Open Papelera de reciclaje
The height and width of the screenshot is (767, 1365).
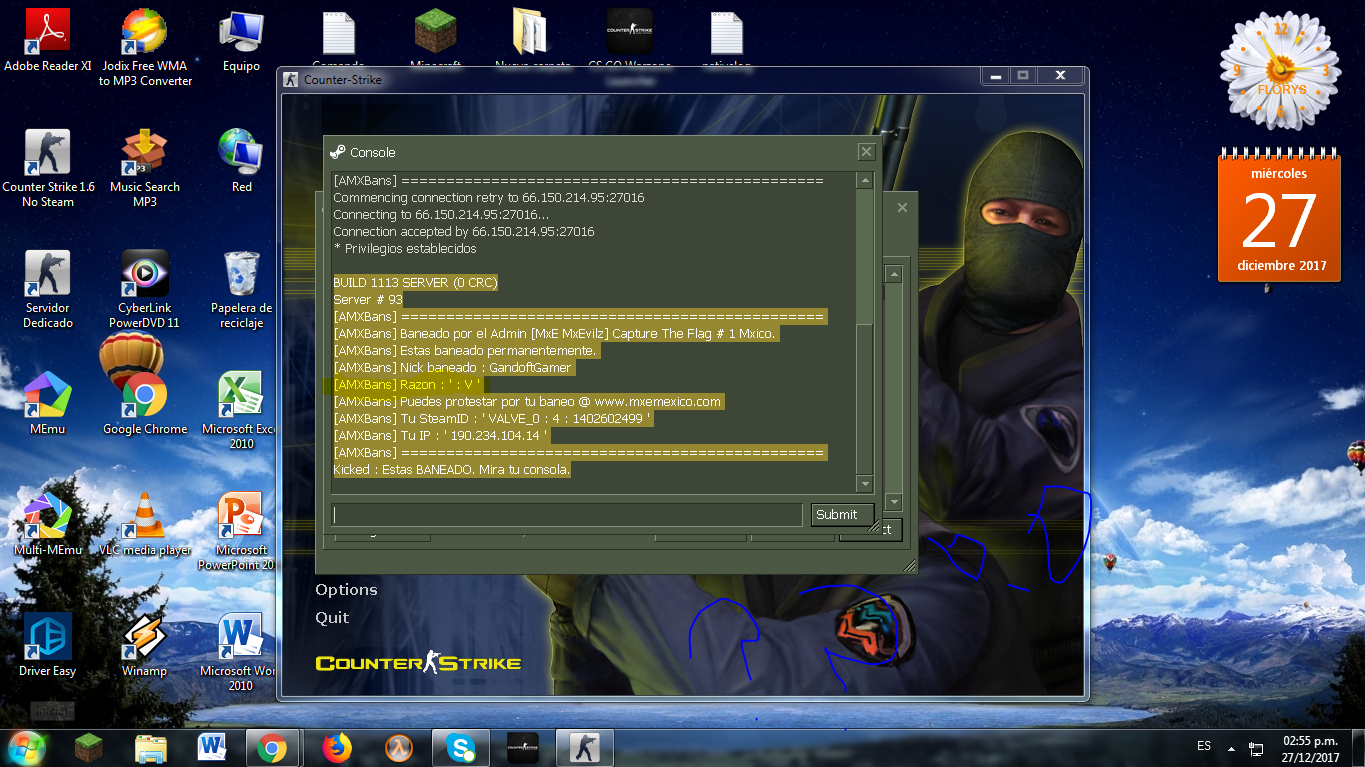click(241, 290)
